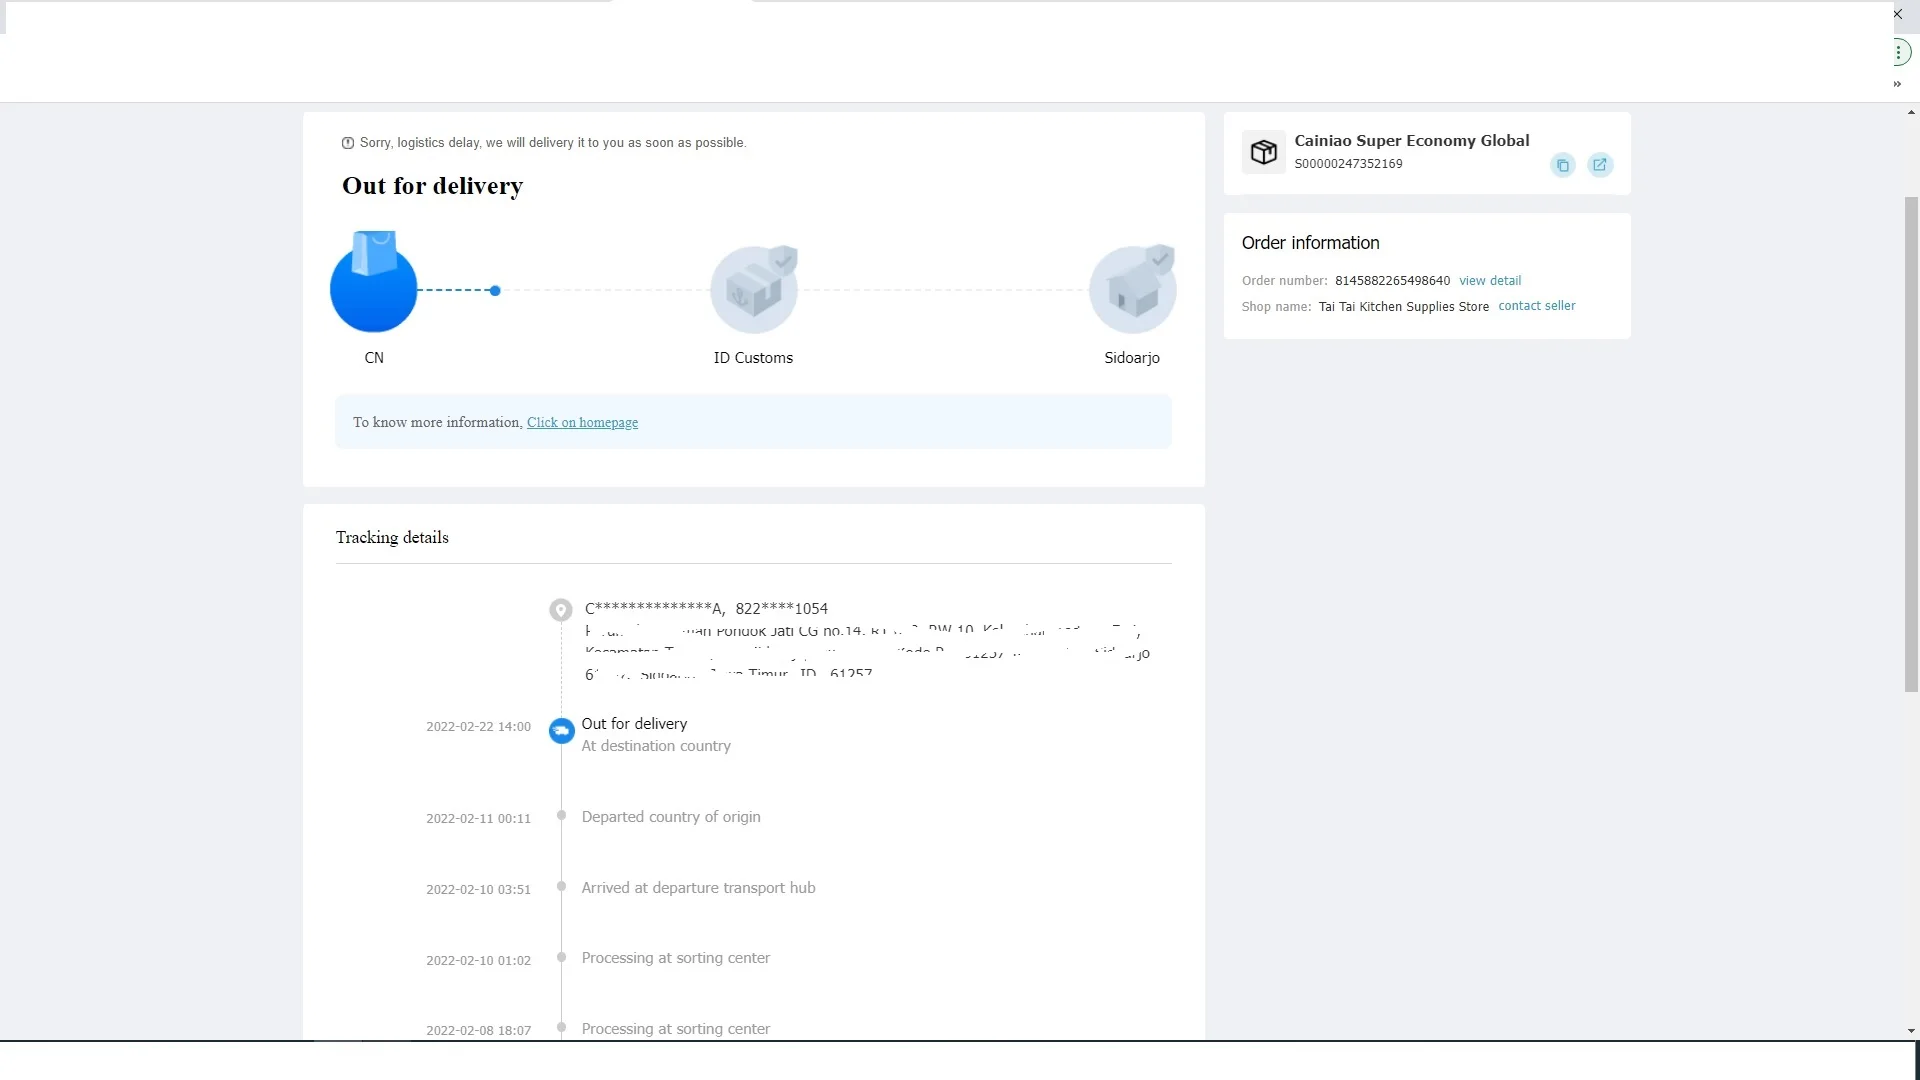Click the blue progress dot on tracker
Viewport: 1920px width, 1080px height.
point(495,291)
